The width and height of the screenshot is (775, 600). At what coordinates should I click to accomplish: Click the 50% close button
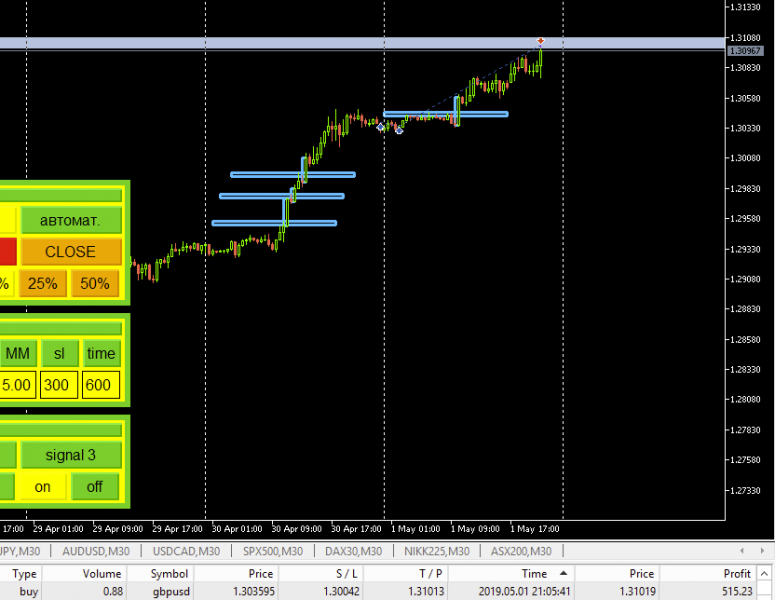(x=95, y=284)
